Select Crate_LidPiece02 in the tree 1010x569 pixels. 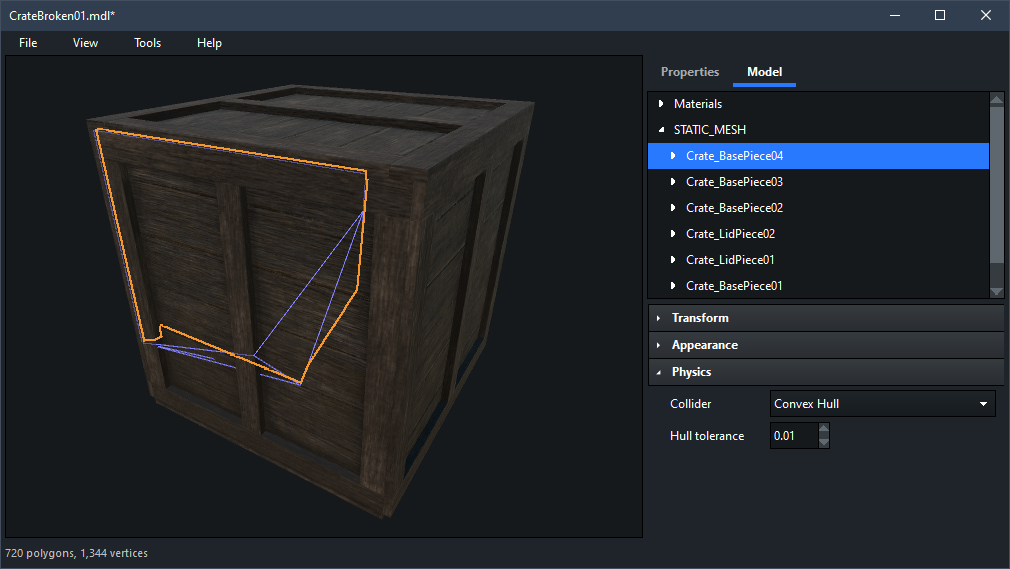coord(818,234)
